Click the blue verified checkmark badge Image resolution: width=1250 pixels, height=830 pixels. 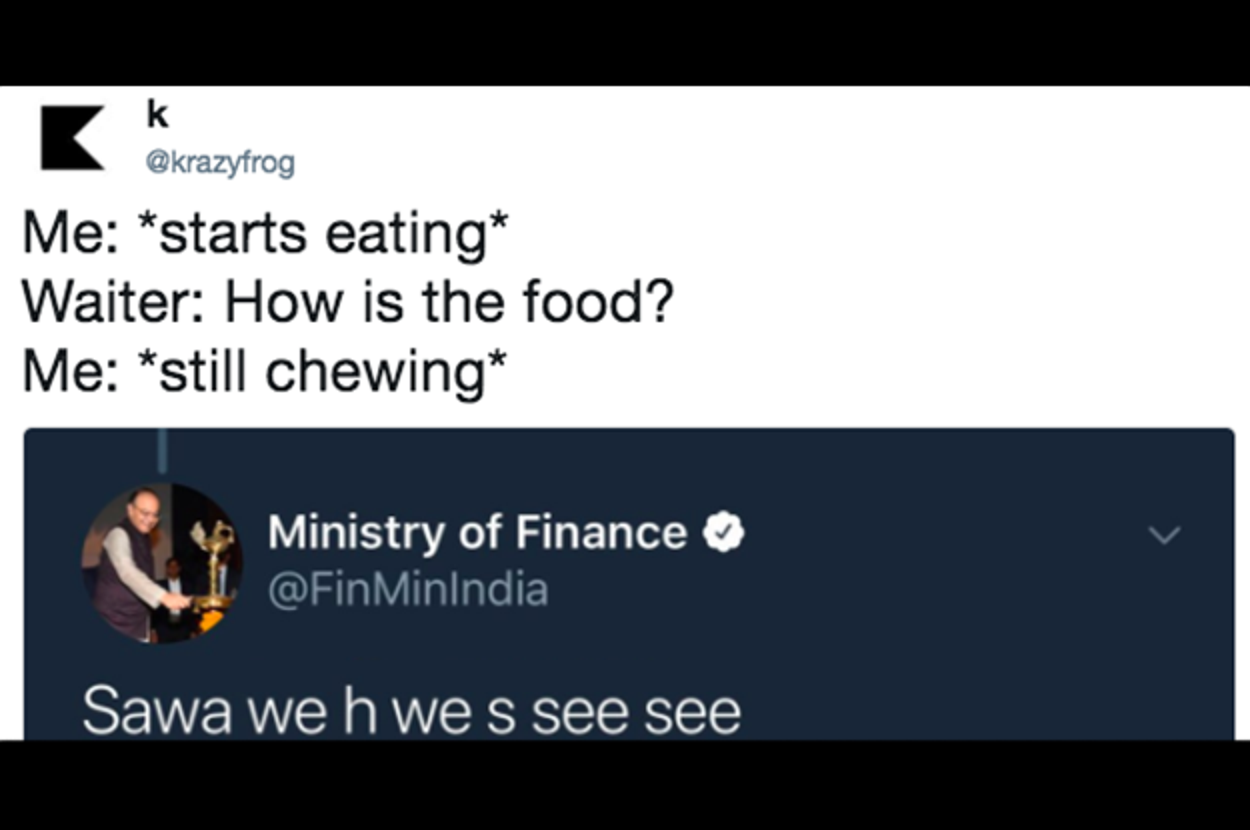pyautogui.click(x=725, y=533)
